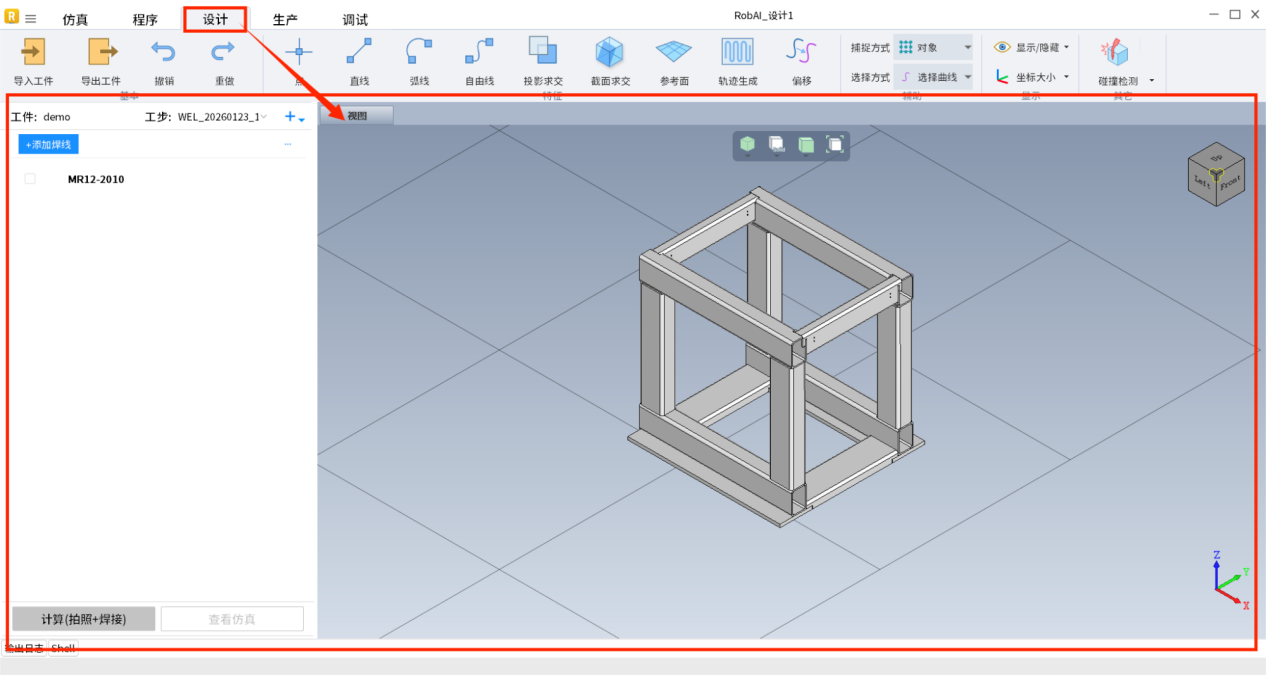Select the 弧线 arc tool
This screenshot has height=675, width=1266.
point(419,52)
